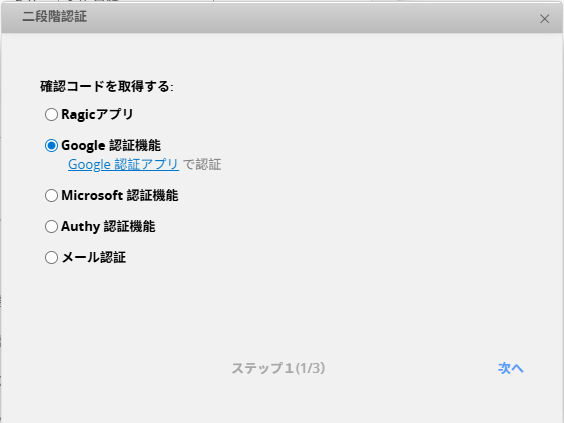The height and width of the screenshot is (423, 564).
Task: Close the 二段階認証 dialog with the X
Action: pyautogui.click(x=545, y=19)
